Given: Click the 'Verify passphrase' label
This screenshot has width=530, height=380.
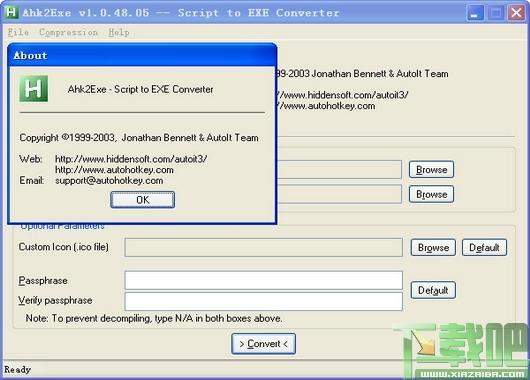Looking at the screenshot, I should (55, 300).
